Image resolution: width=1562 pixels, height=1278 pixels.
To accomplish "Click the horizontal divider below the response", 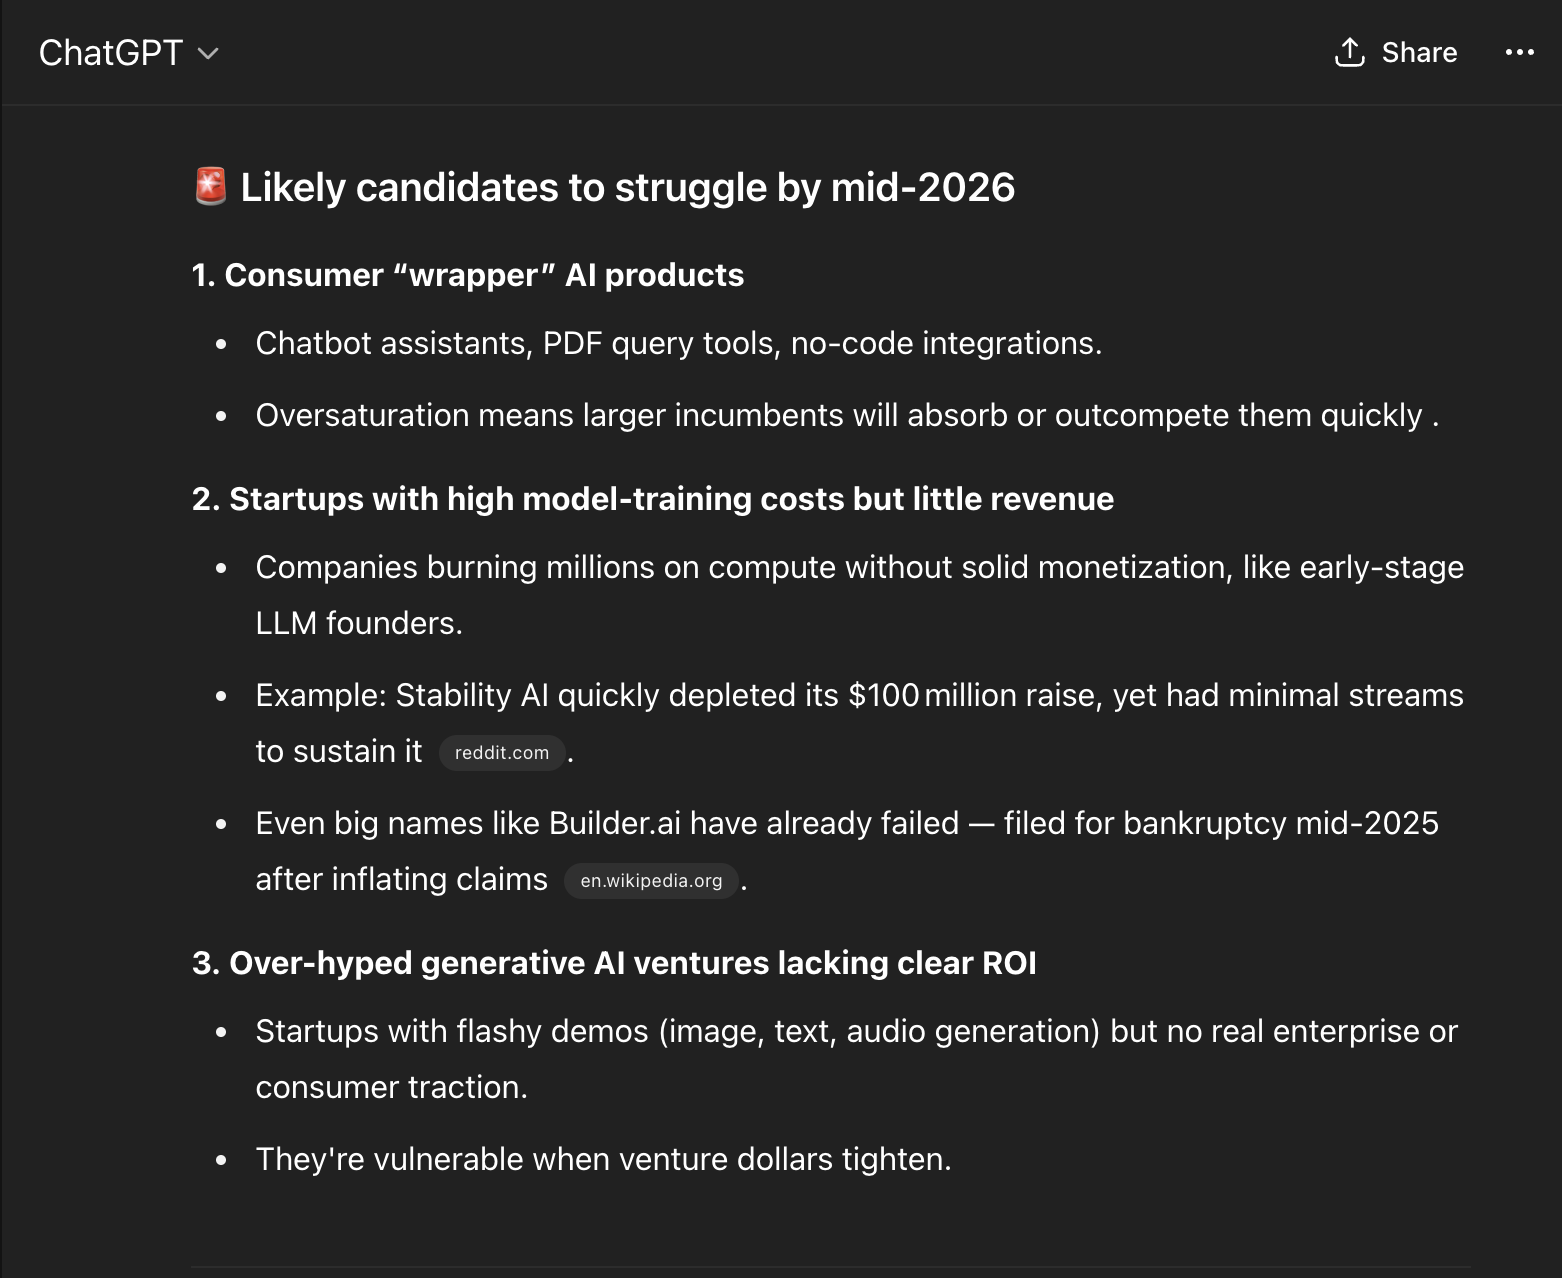I will [x=831, y=1267].
